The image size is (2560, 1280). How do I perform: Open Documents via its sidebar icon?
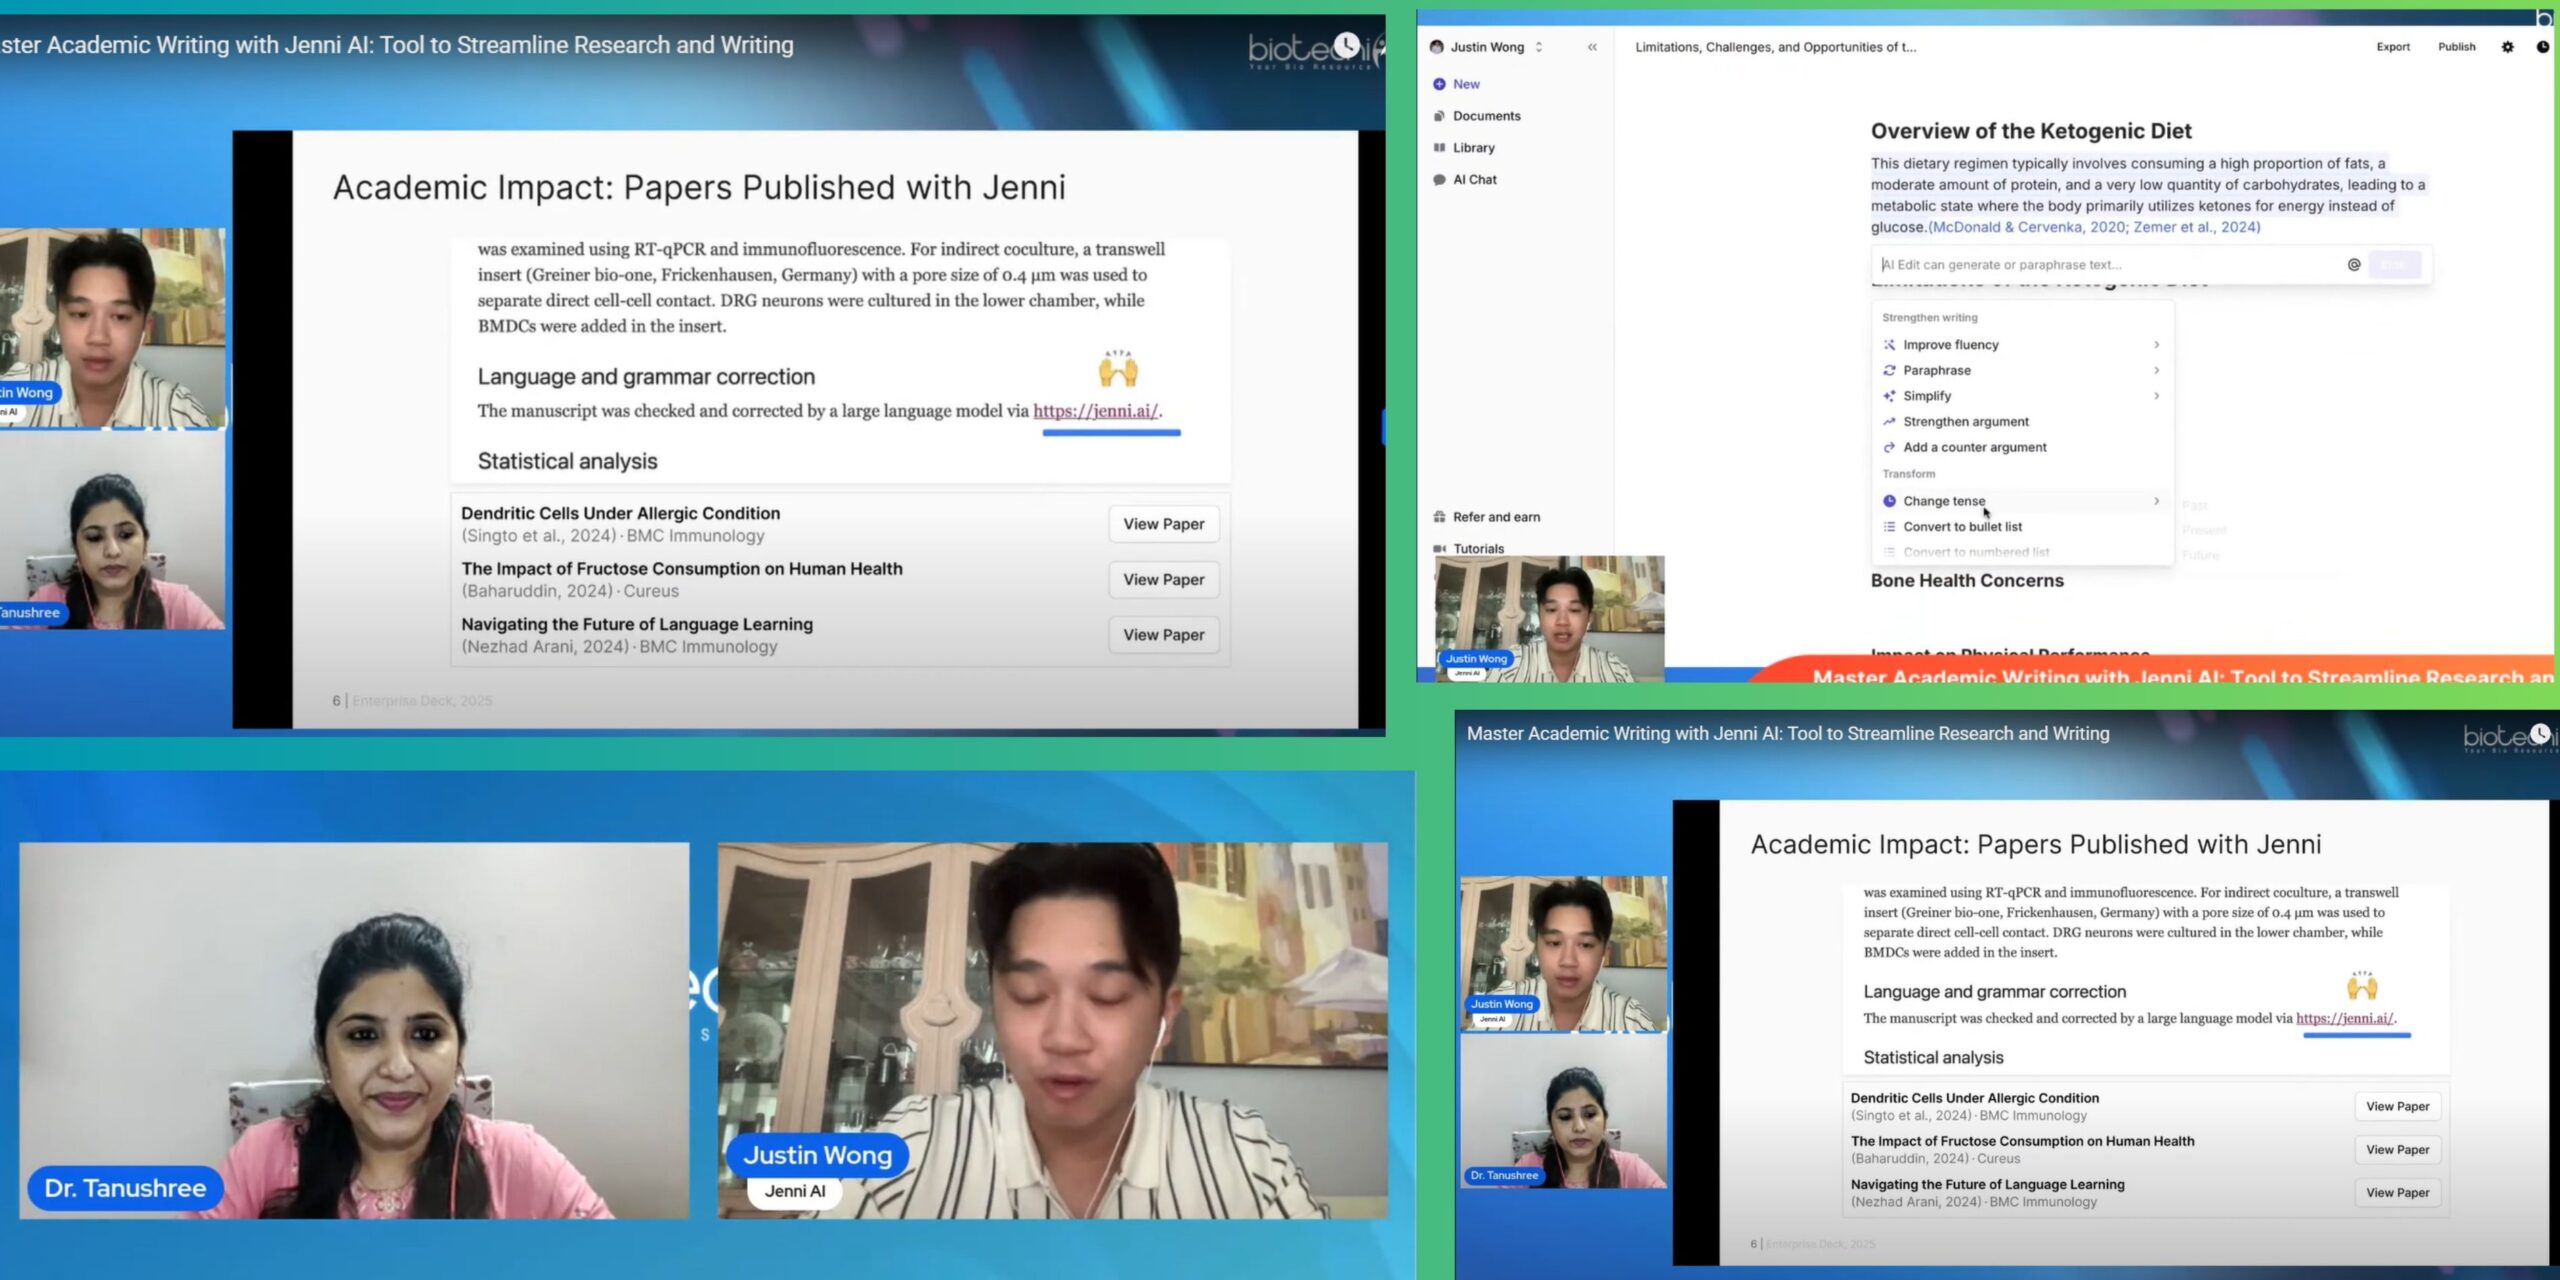[x=1439, y=116]
